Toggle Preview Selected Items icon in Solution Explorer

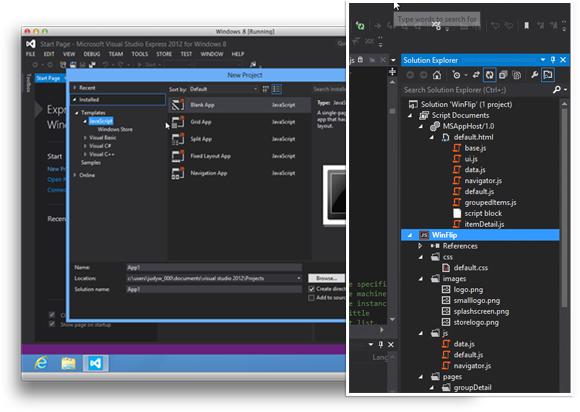click(x=548, y=75)
